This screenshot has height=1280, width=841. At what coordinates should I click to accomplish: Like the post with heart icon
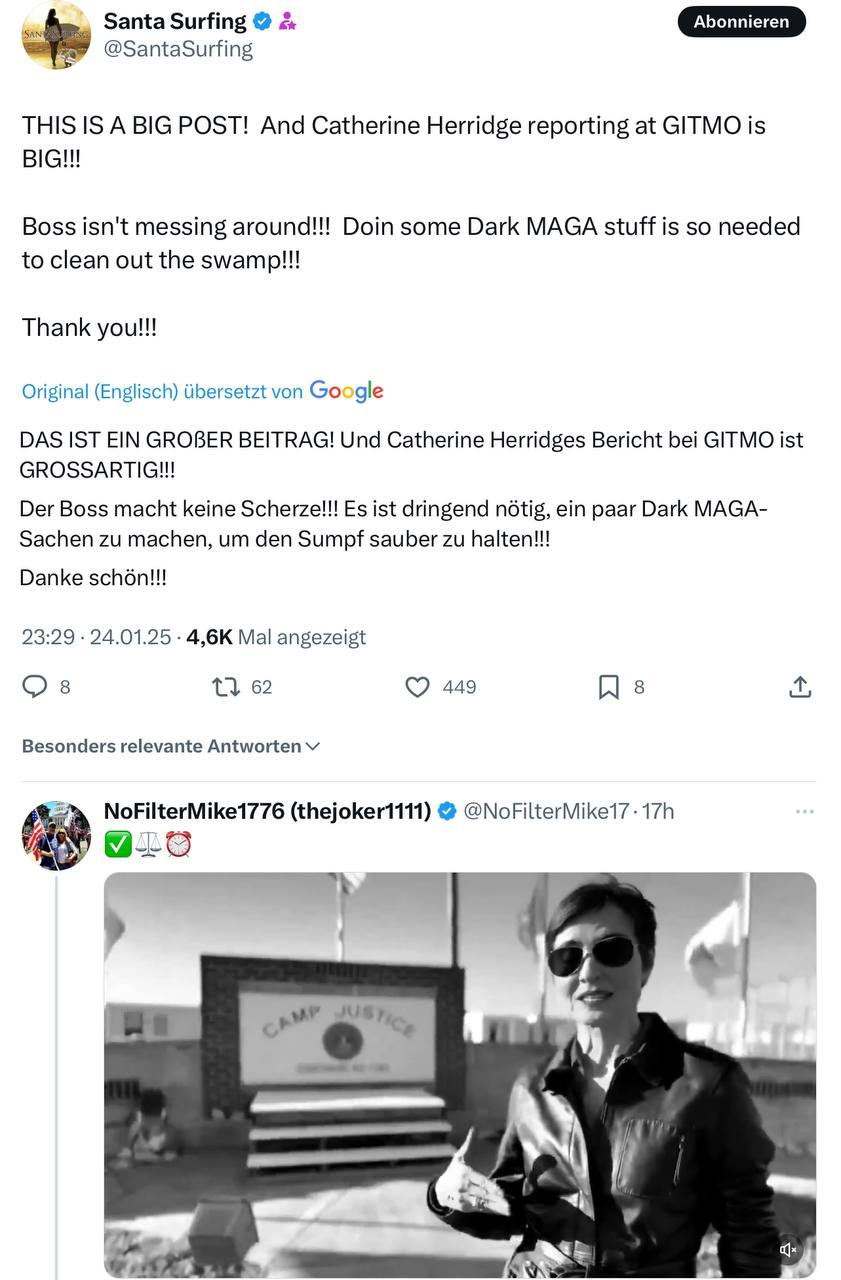(x=417, y=687)
